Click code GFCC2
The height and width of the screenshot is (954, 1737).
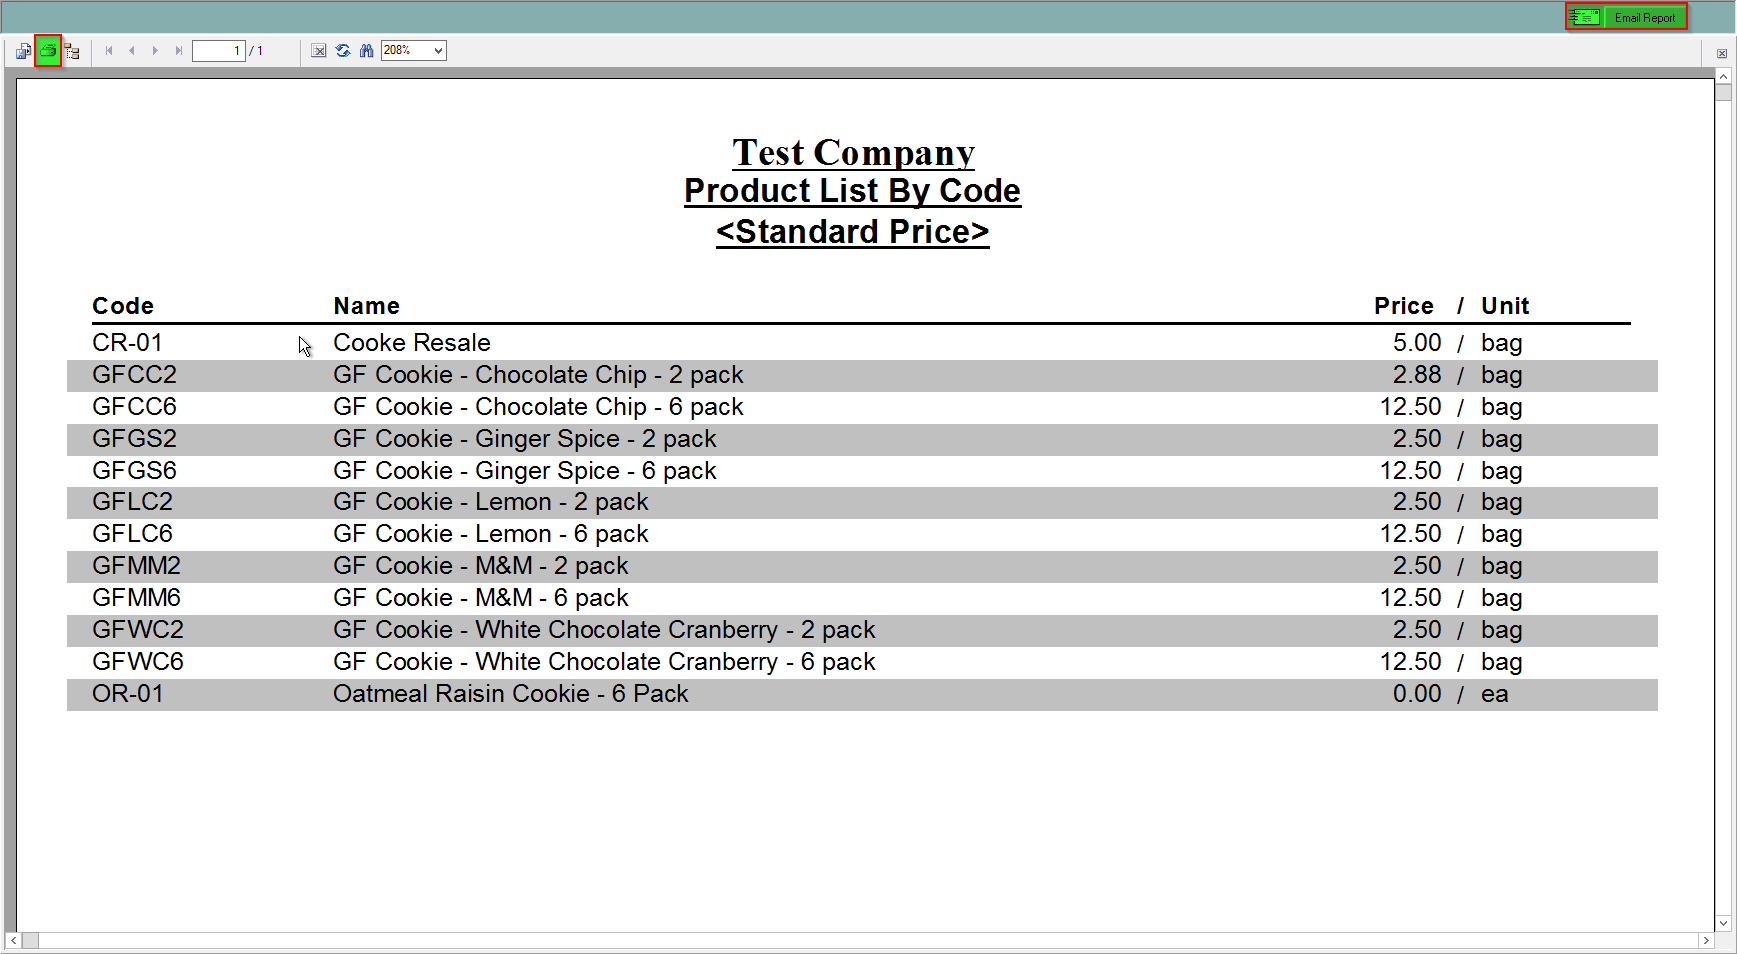[134, 375]
